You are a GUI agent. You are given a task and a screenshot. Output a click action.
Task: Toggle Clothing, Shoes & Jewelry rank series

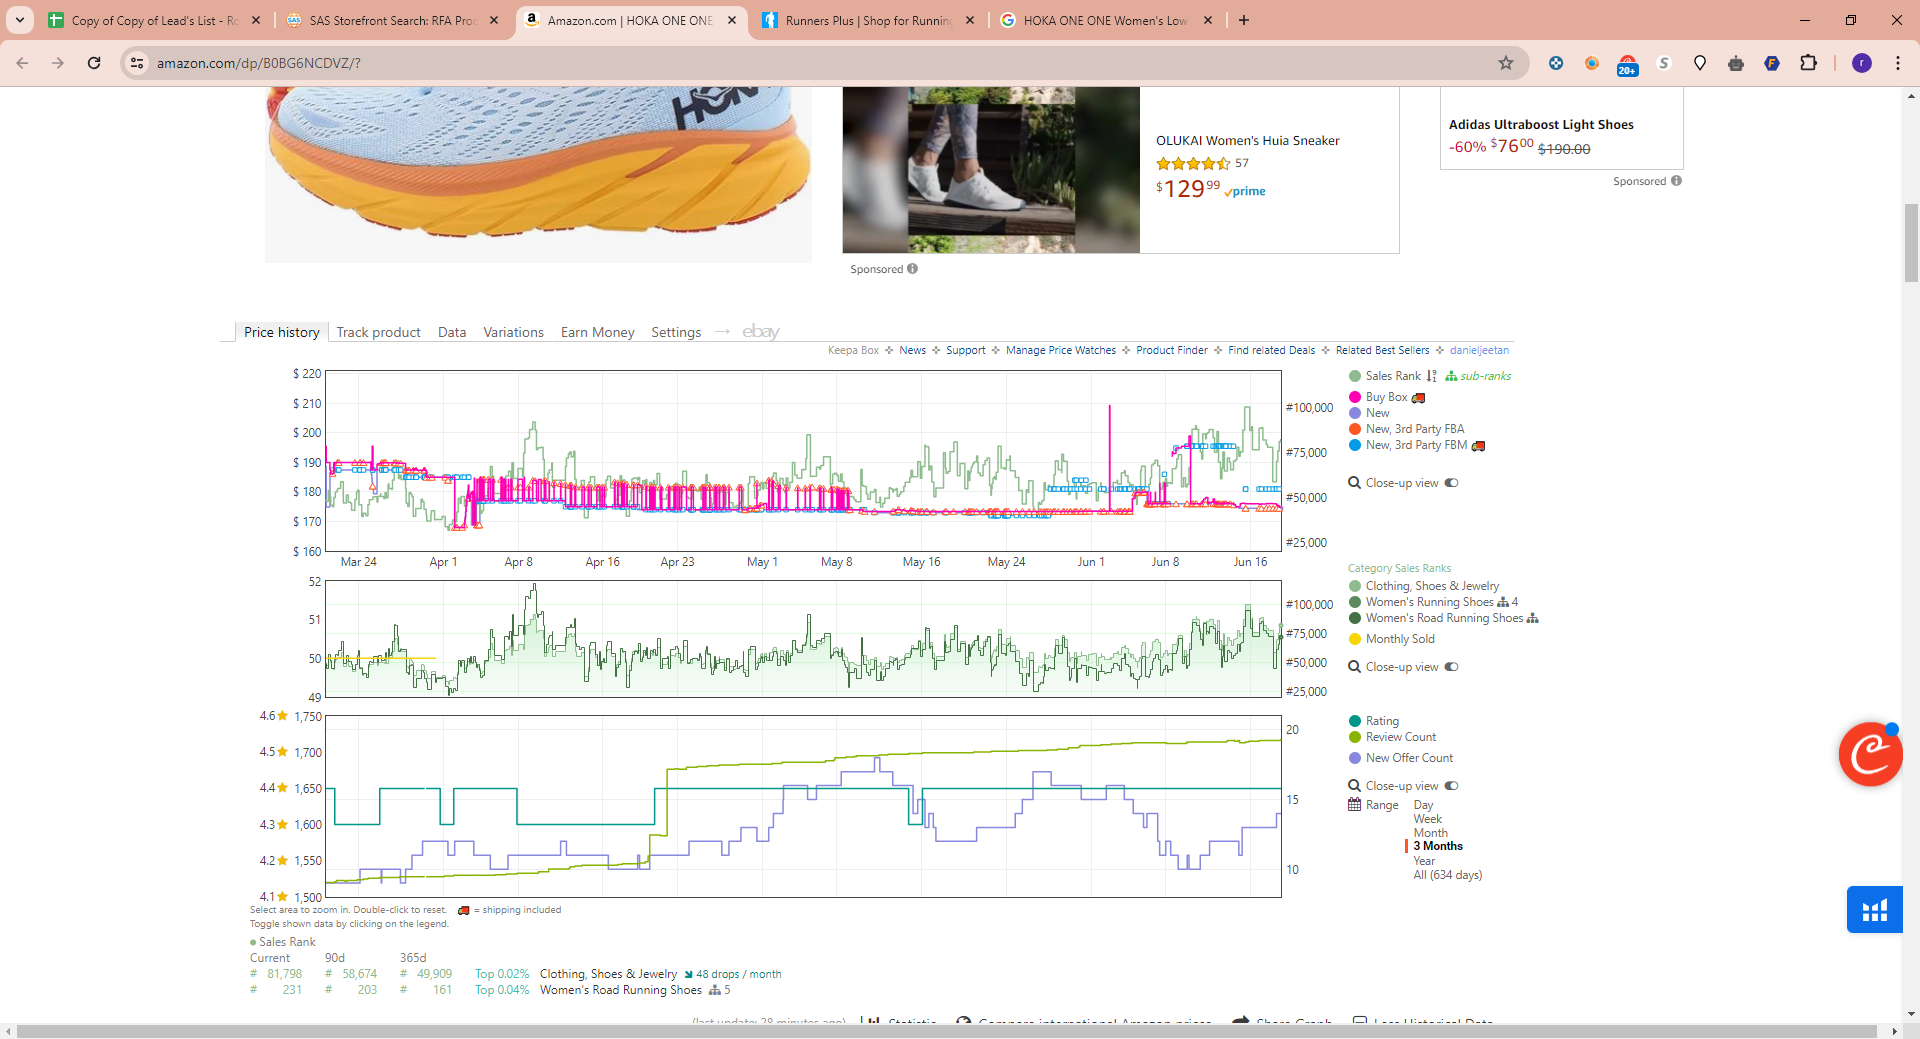click(1424, 586)
